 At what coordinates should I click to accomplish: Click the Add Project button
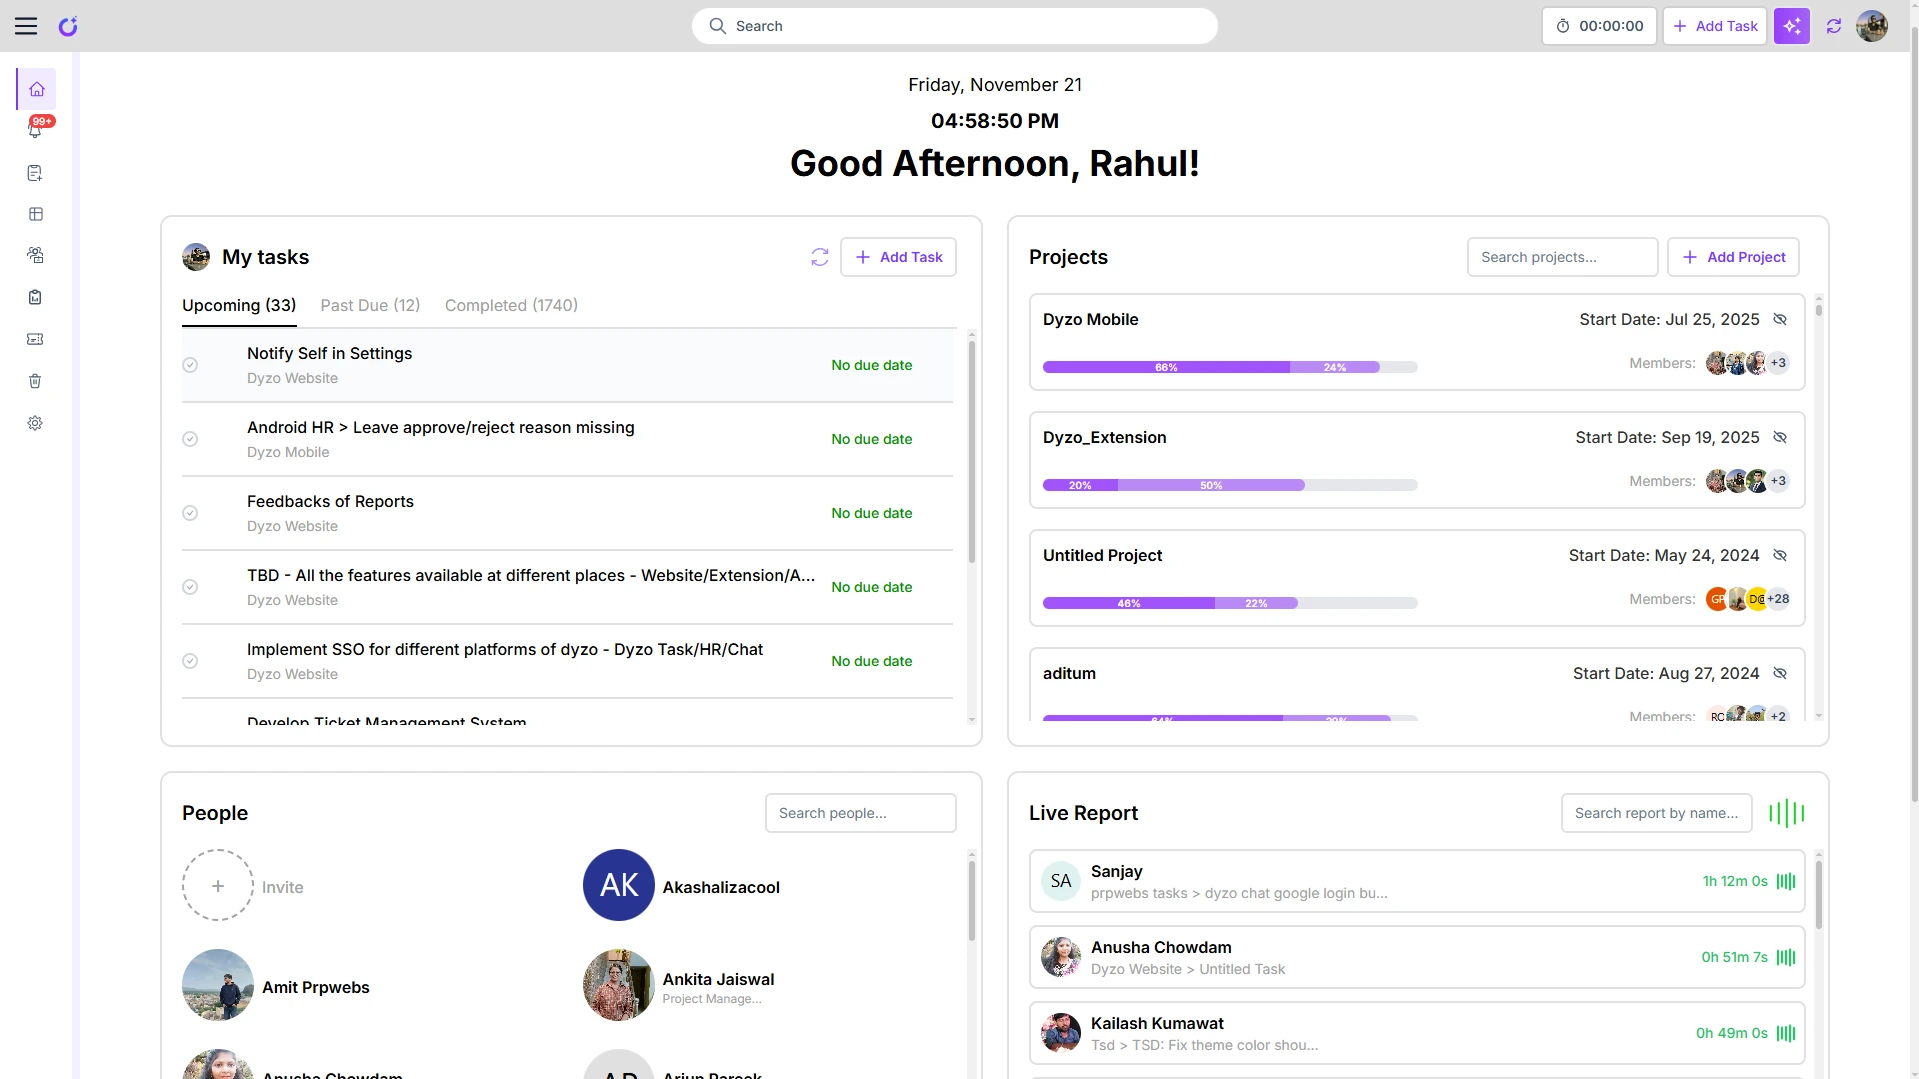(1733, 257)
